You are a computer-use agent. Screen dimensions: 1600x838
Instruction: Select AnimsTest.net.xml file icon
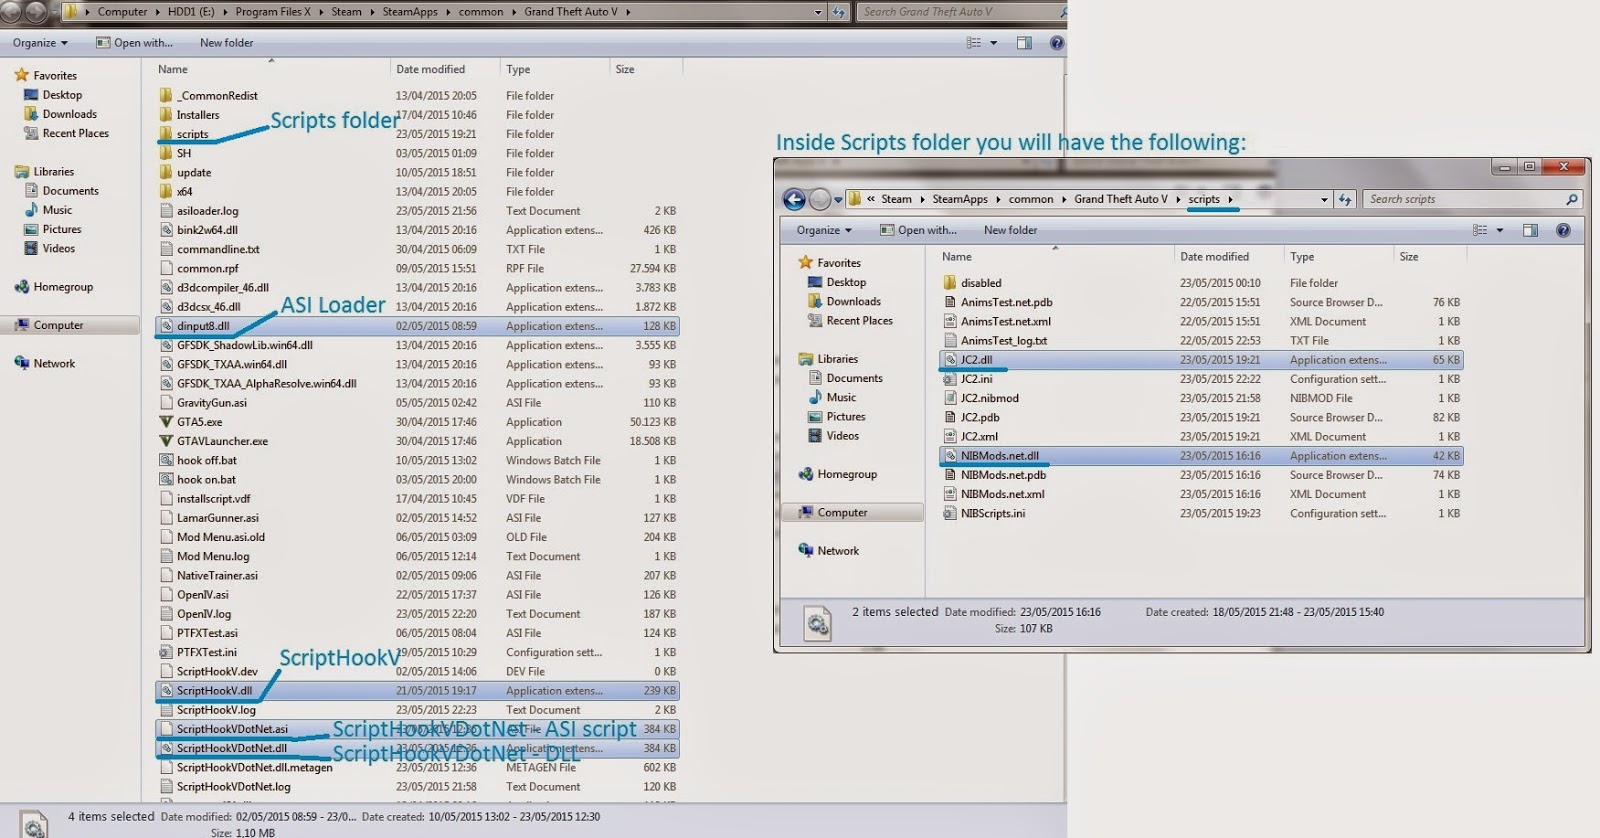950,322
